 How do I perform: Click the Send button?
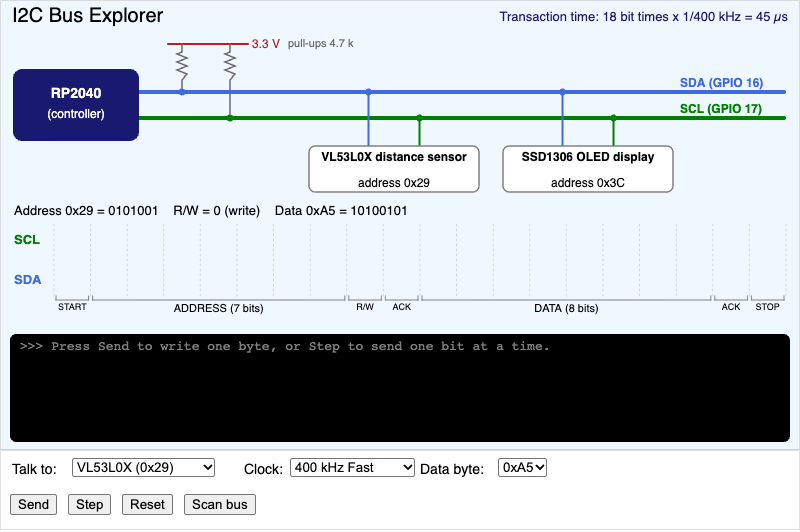point(33,504)
